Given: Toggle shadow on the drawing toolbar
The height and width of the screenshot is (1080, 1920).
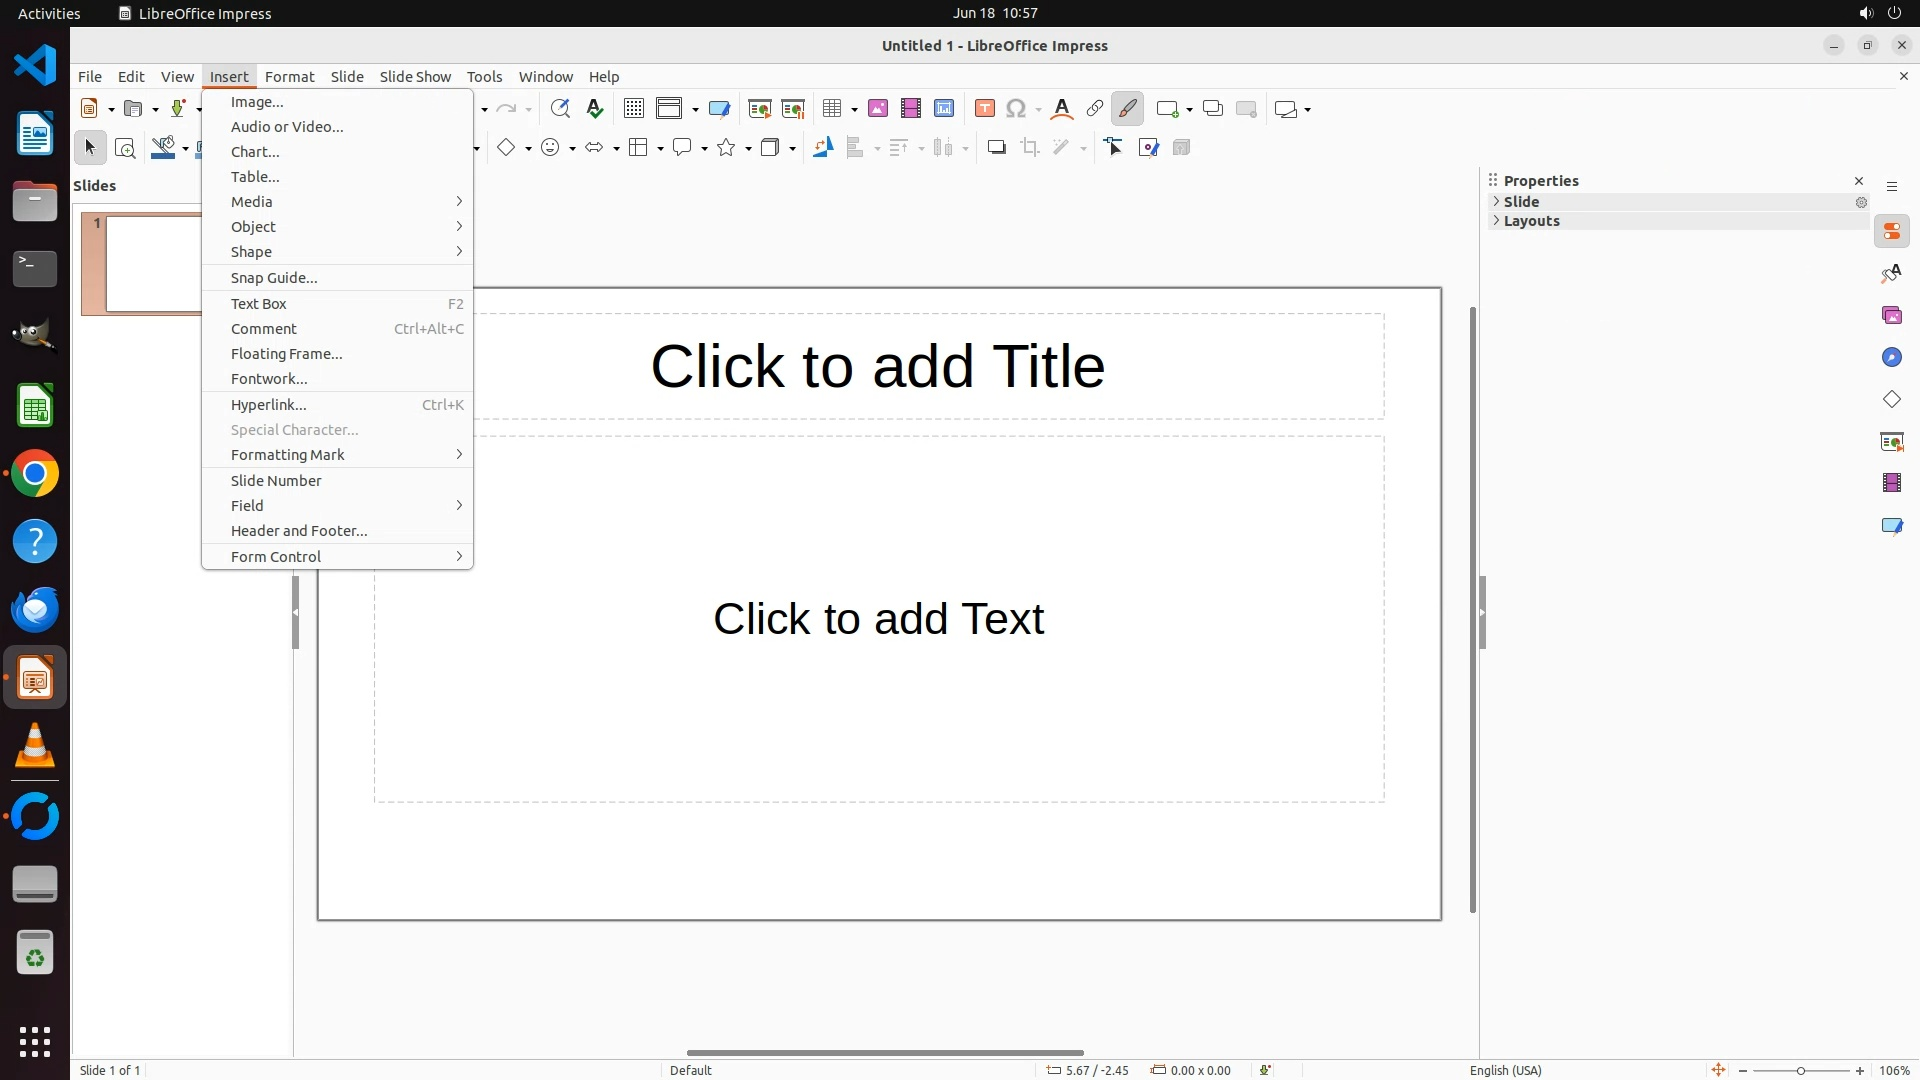Looking at the screenshot, I should click(996, 148).
